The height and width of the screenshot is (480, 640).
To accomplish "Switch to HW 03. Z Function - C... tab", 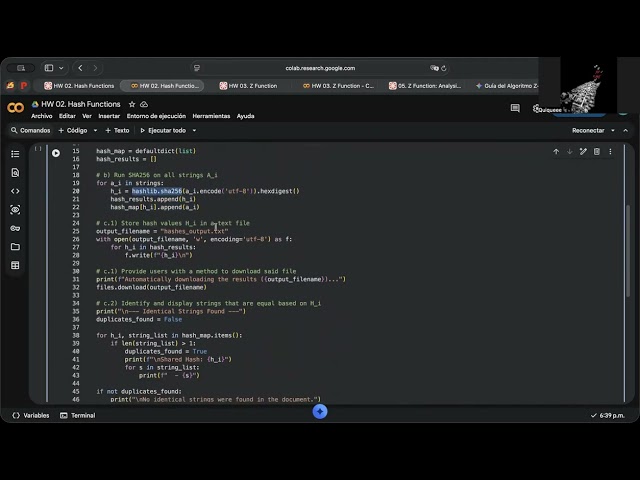I will click(338, 86).
